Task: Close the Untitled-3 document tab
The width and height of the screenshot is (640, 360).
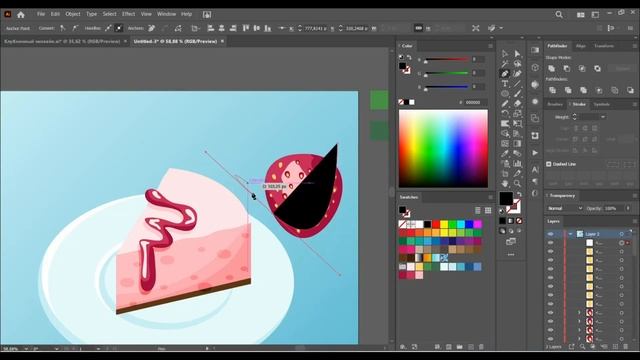Action: point(222,41)
